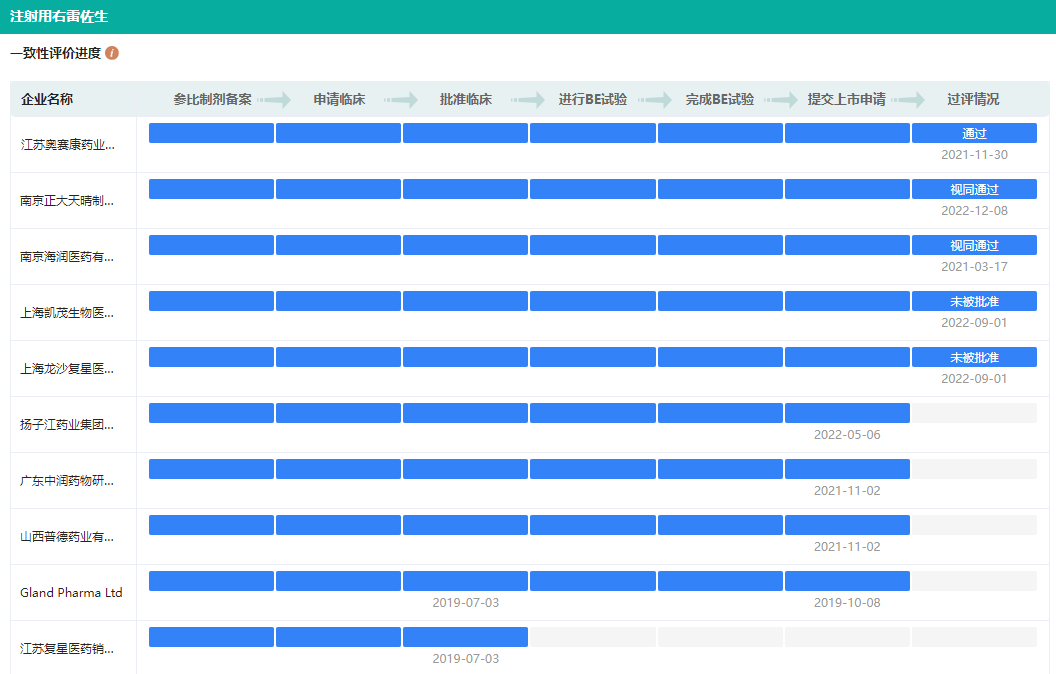The image size is (1056, 674).
Task: Click arrow icon after 提交上市申请
Action: (909, 100)
